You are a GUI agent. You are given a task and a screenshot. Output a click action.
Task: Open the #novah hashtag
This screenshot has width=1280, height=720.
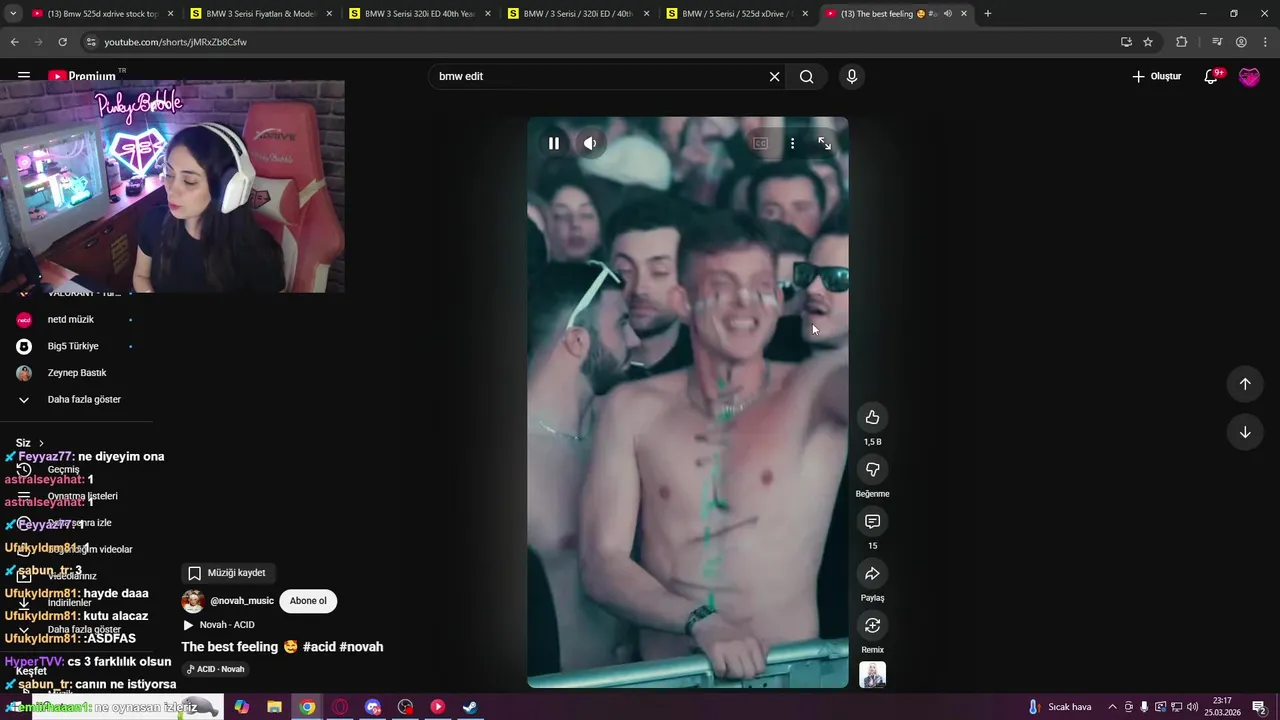[362, 647]
